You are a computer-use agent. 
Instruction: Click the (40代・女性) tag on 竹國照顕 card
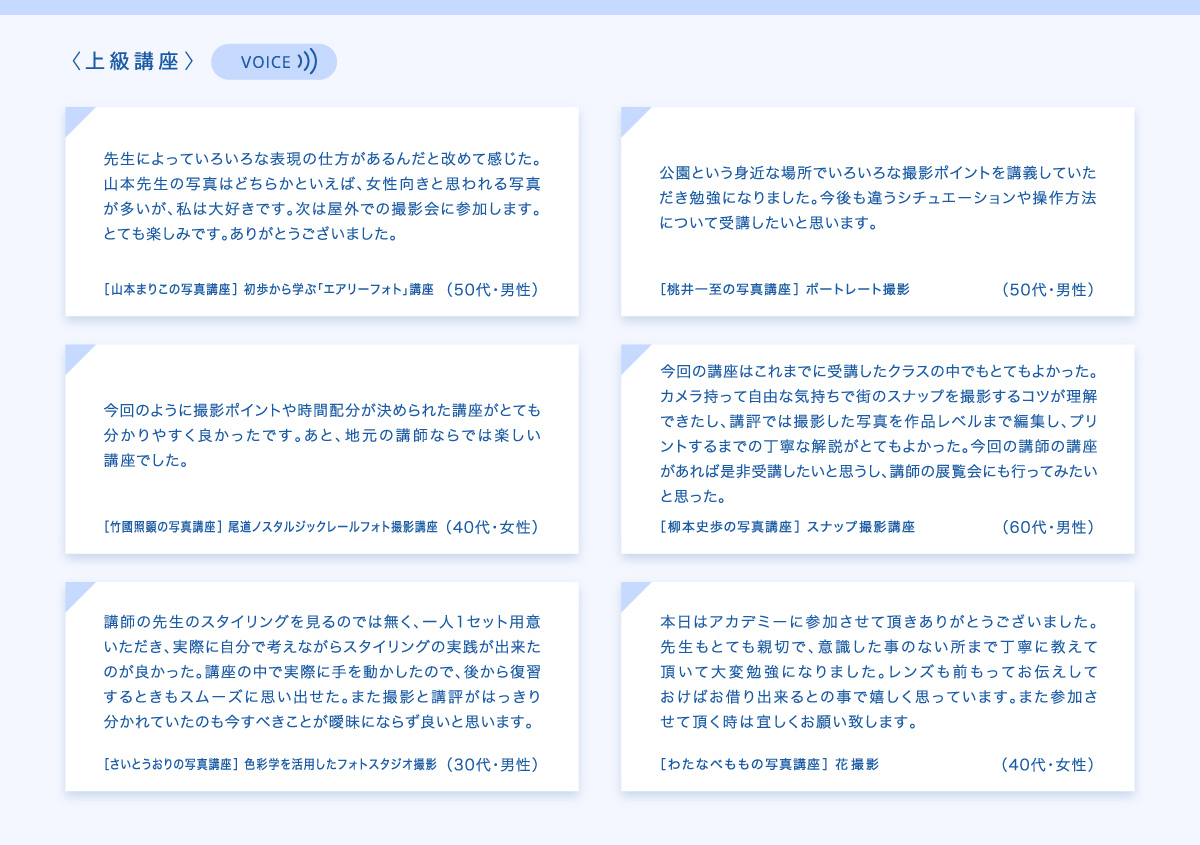[x=493, y=527]
